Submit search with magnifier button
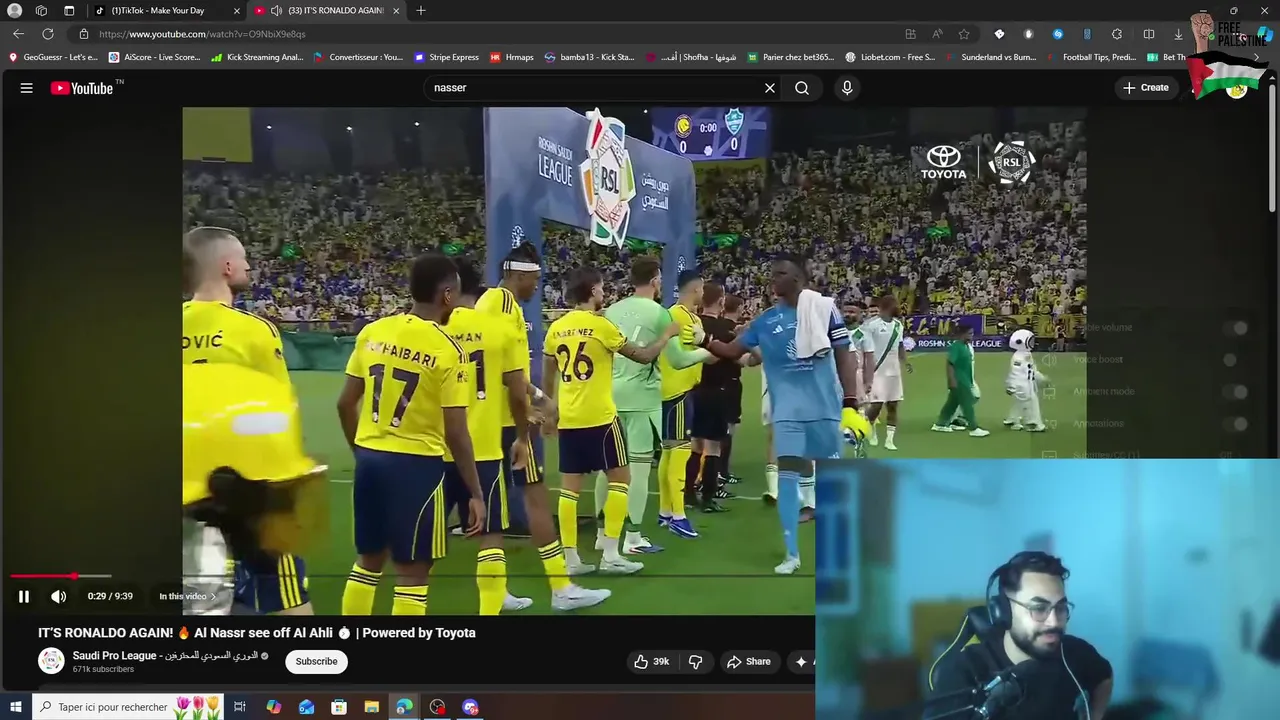Screen dimensions: 1280x720 (x=802, y=88)
